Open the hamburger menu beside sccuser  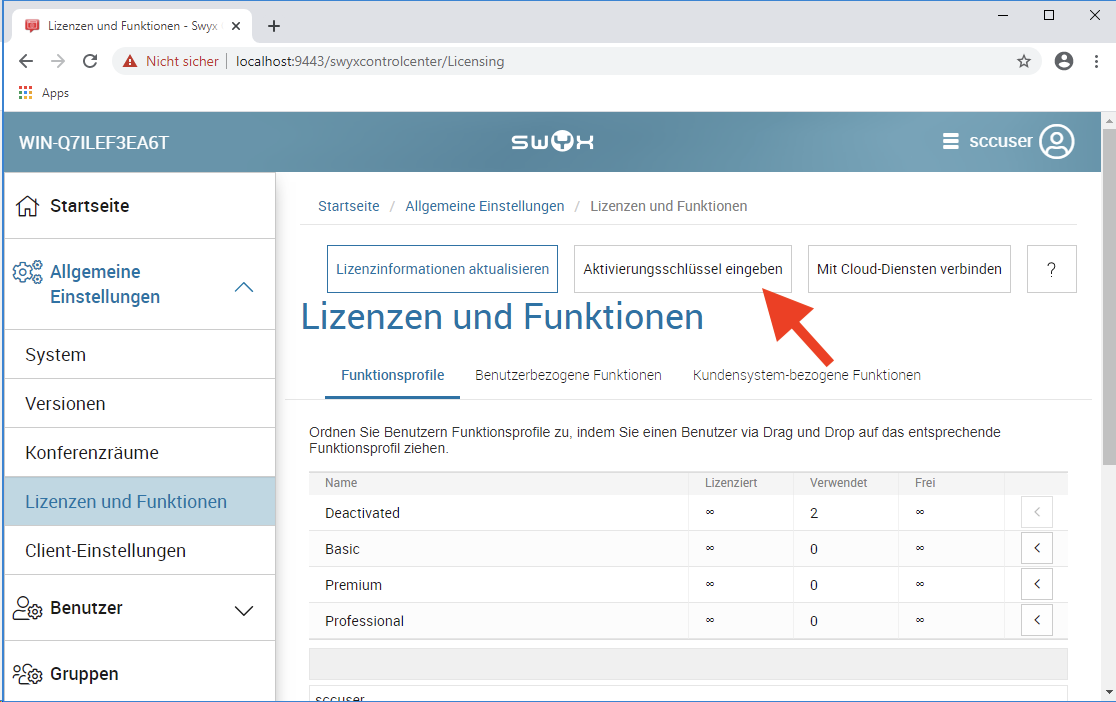[950, 142]
